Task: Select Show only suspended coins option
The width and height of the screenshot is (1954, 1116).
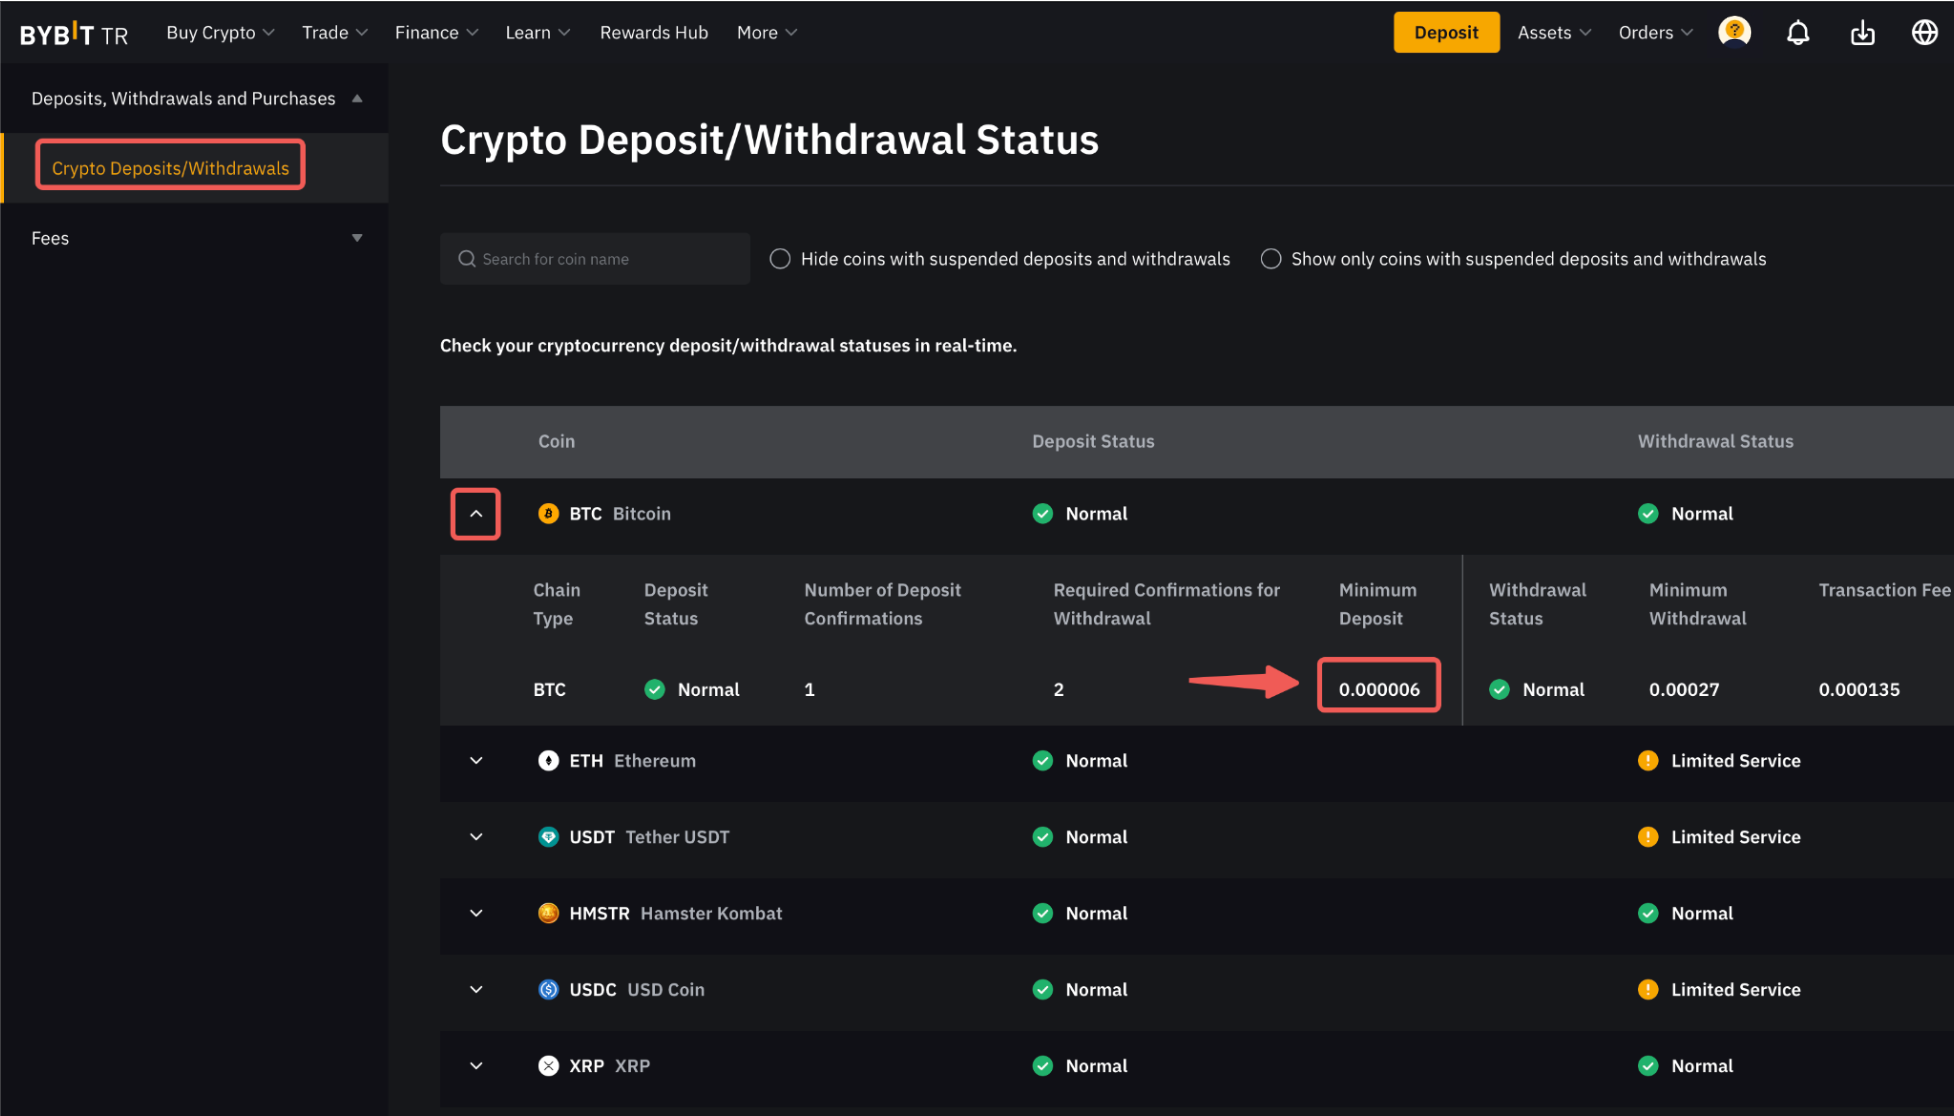Action: pyautogui.click(x=1270, y=259)
